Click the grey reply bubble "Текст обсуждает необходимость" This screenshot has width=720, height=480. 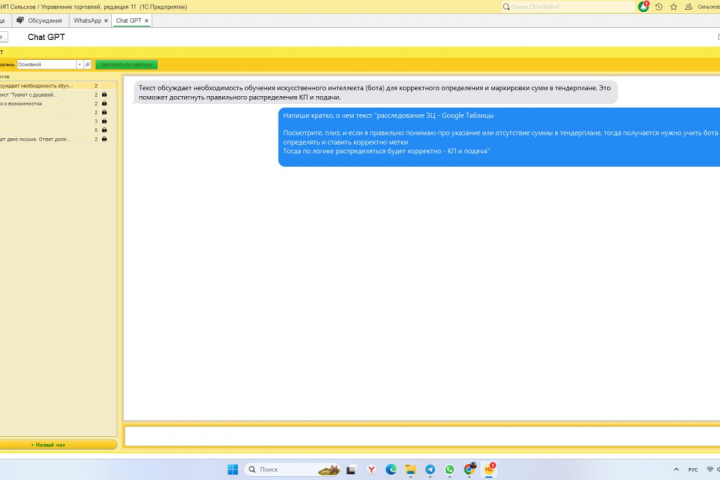point(375,92)
